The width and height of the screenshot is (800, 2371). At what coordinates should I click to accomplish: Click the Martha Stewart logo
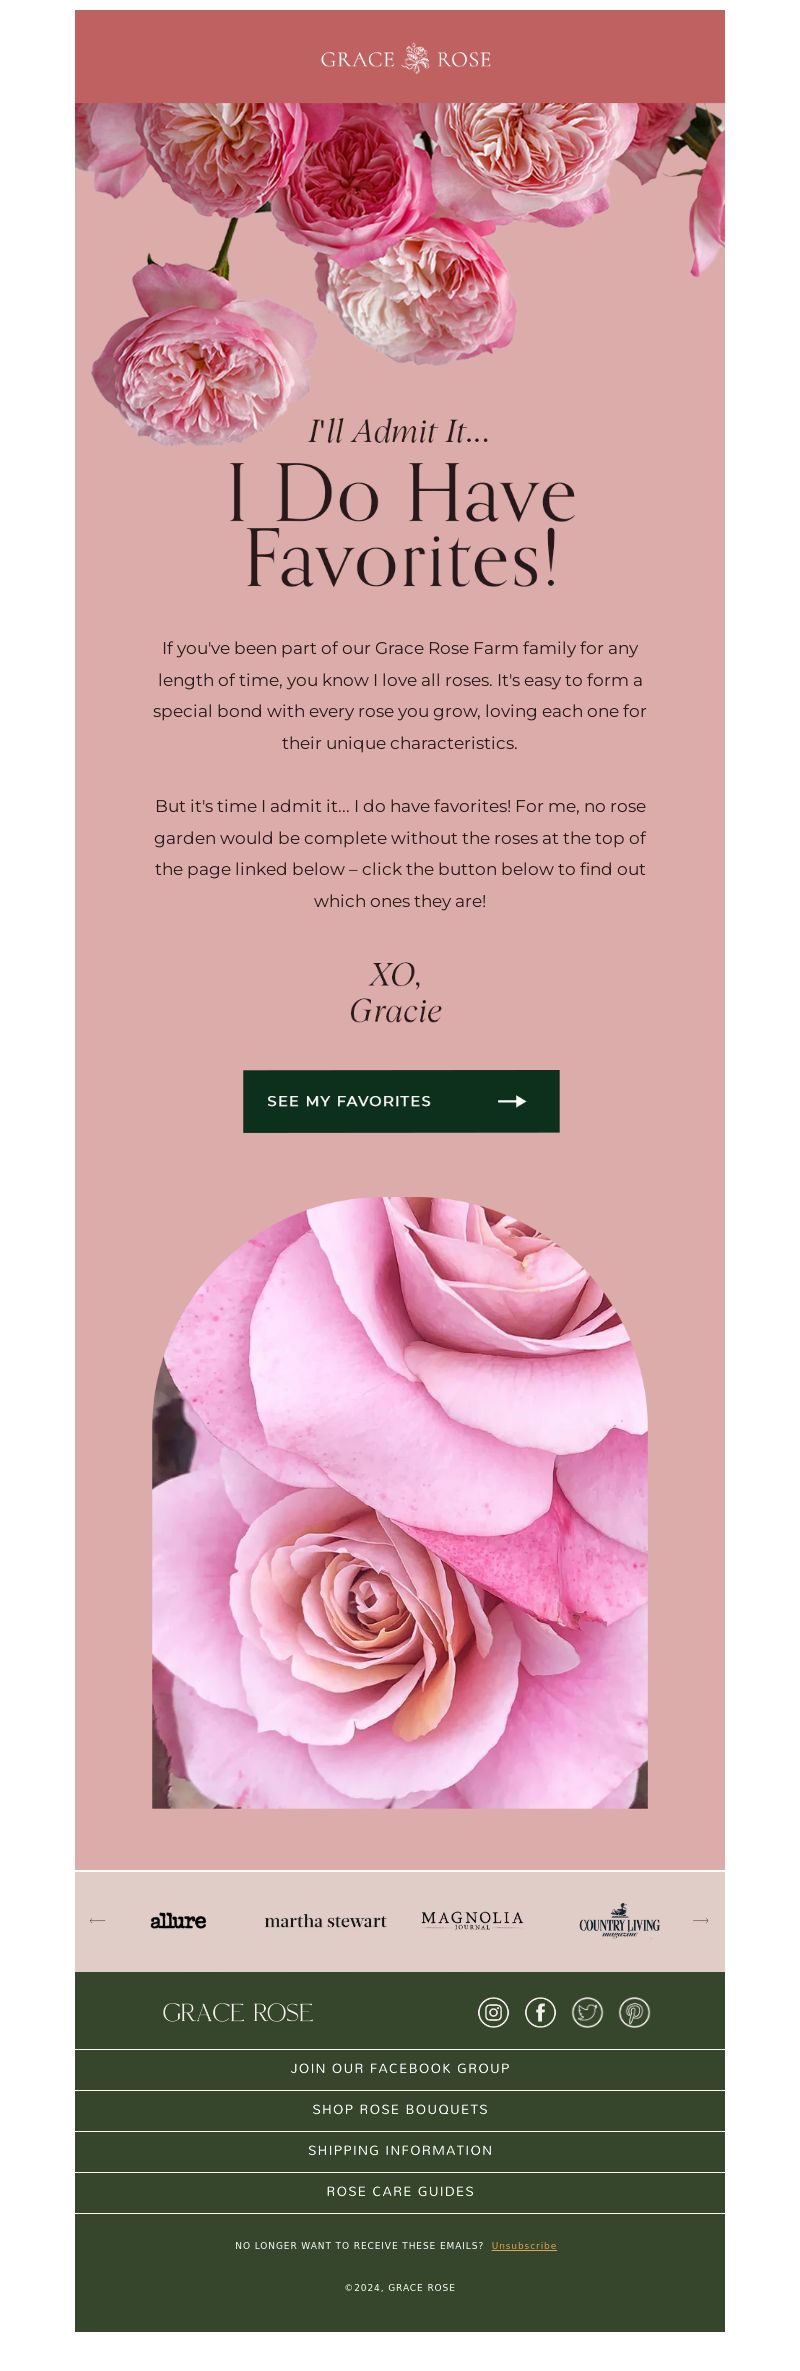325,1921
